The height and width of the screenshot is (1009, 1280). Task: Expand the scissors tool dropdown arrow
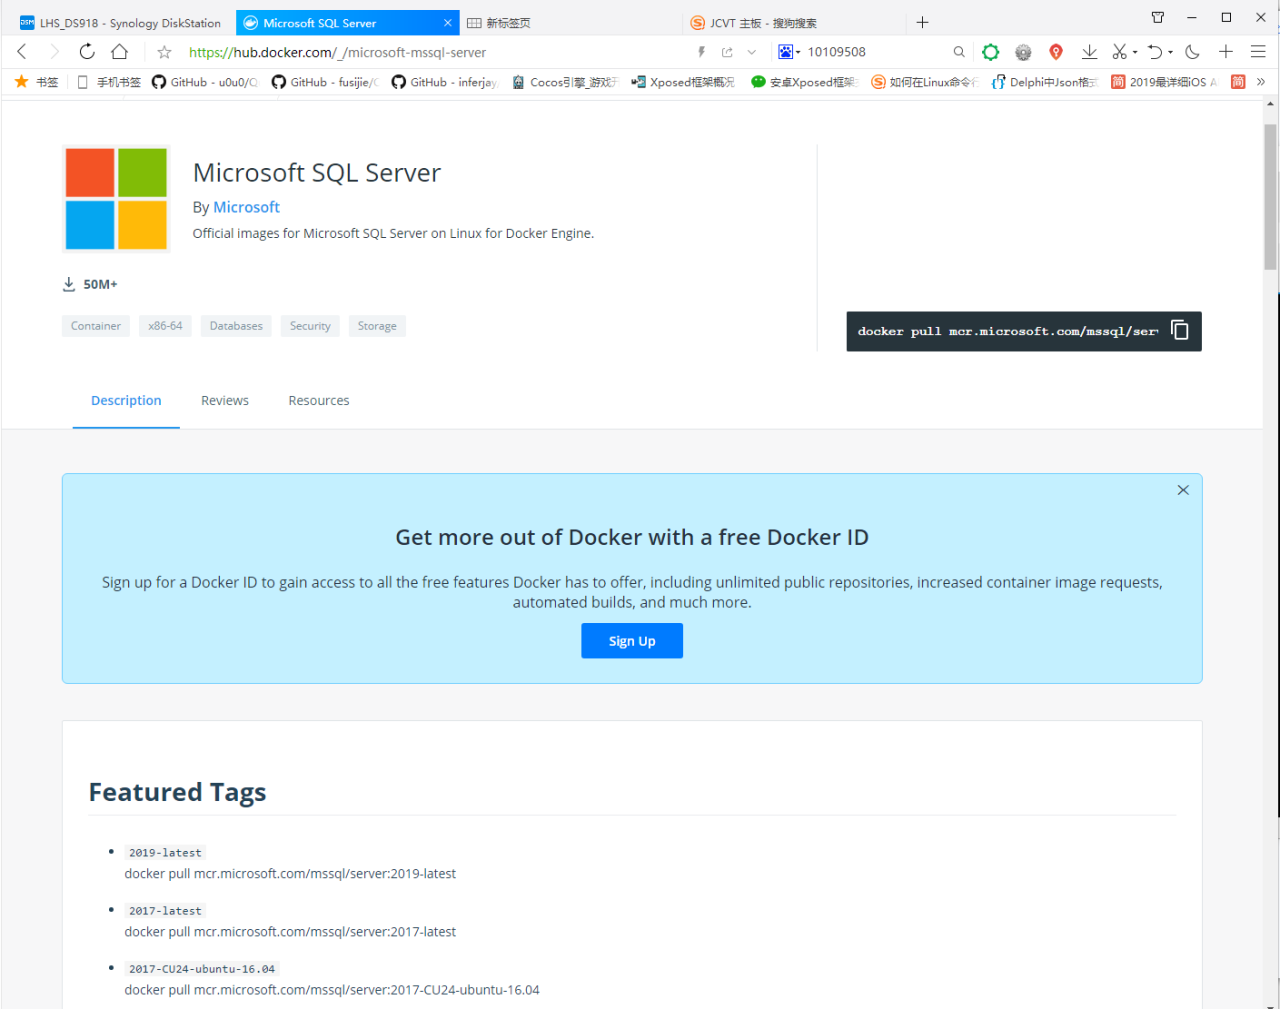point(1135,52)
